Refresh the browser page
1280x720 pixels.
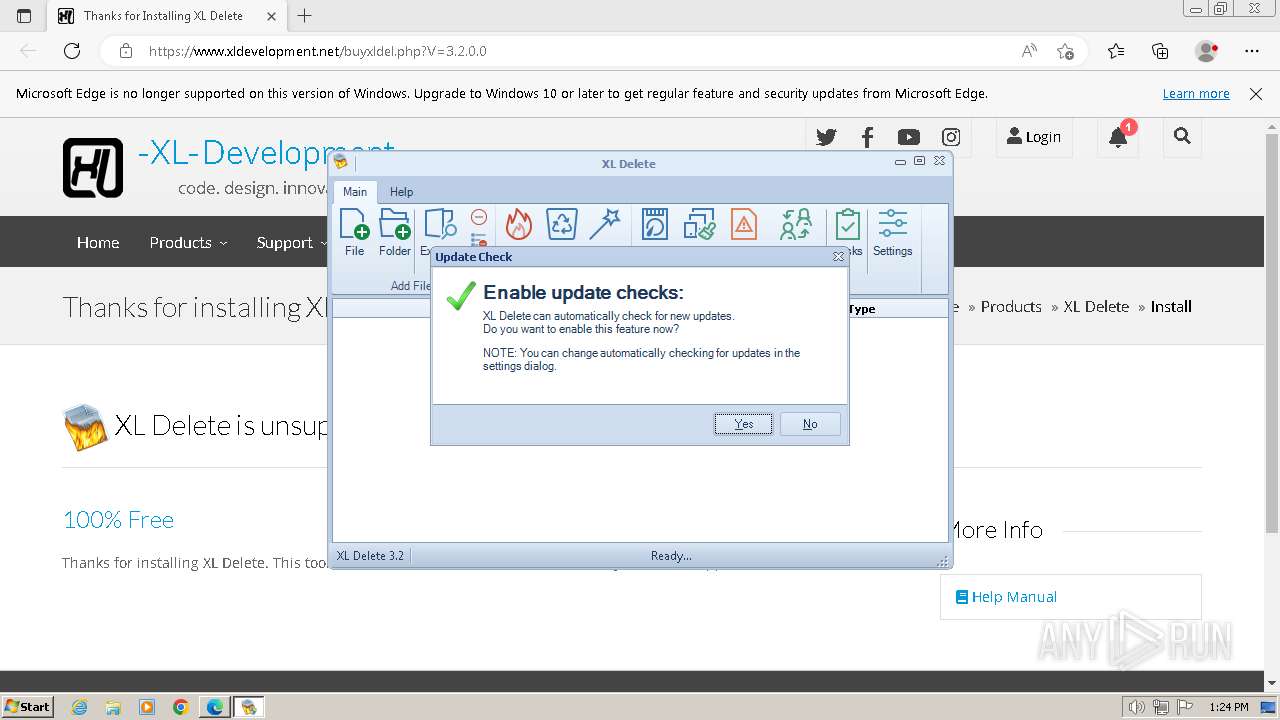coord(72,51)
